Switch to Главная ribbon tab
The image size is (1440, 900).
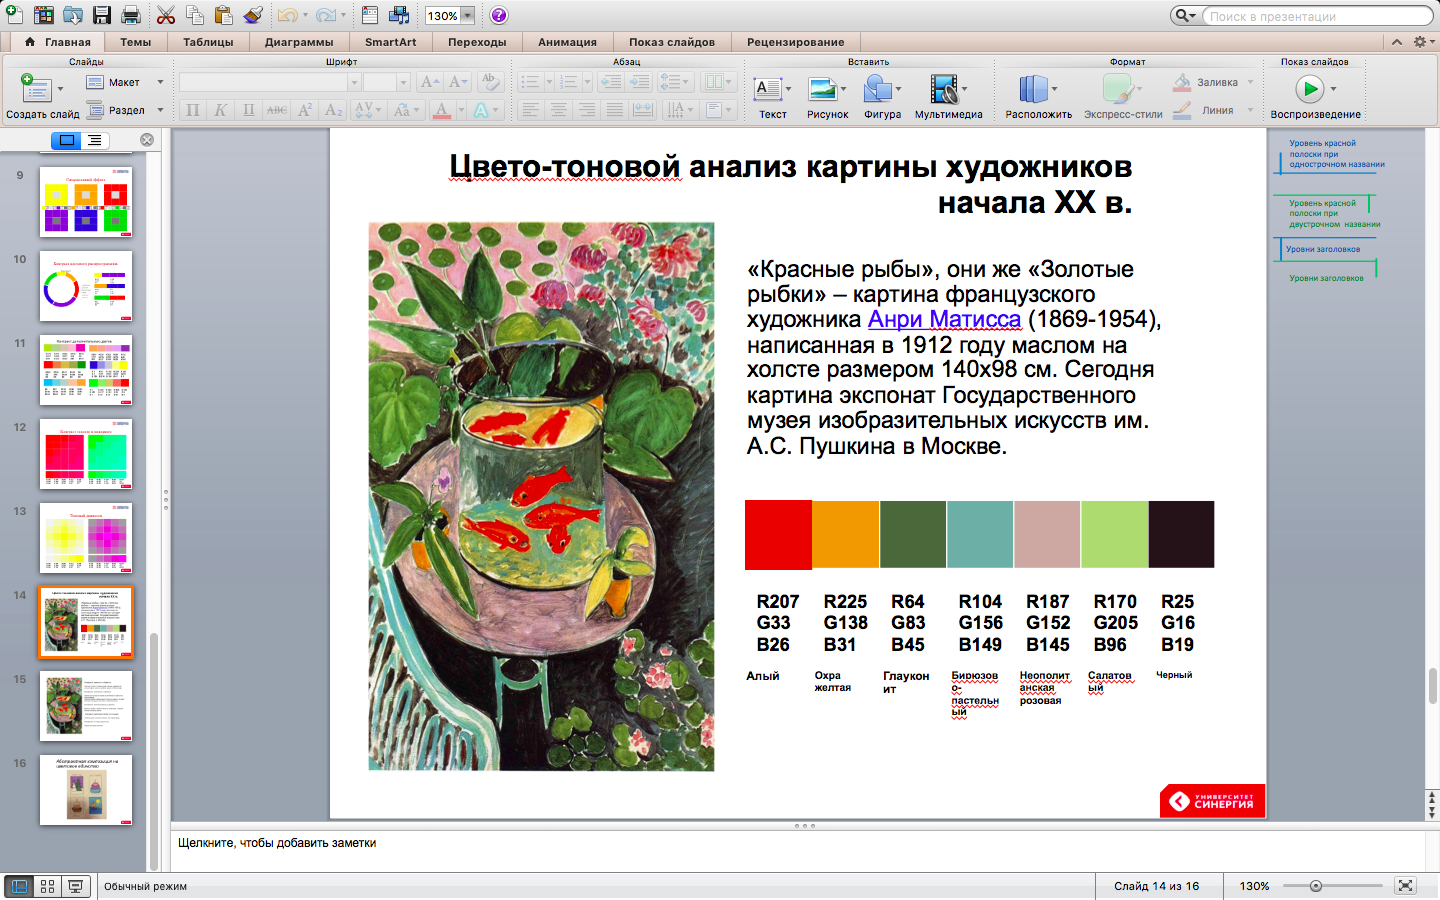pos(58,42)
